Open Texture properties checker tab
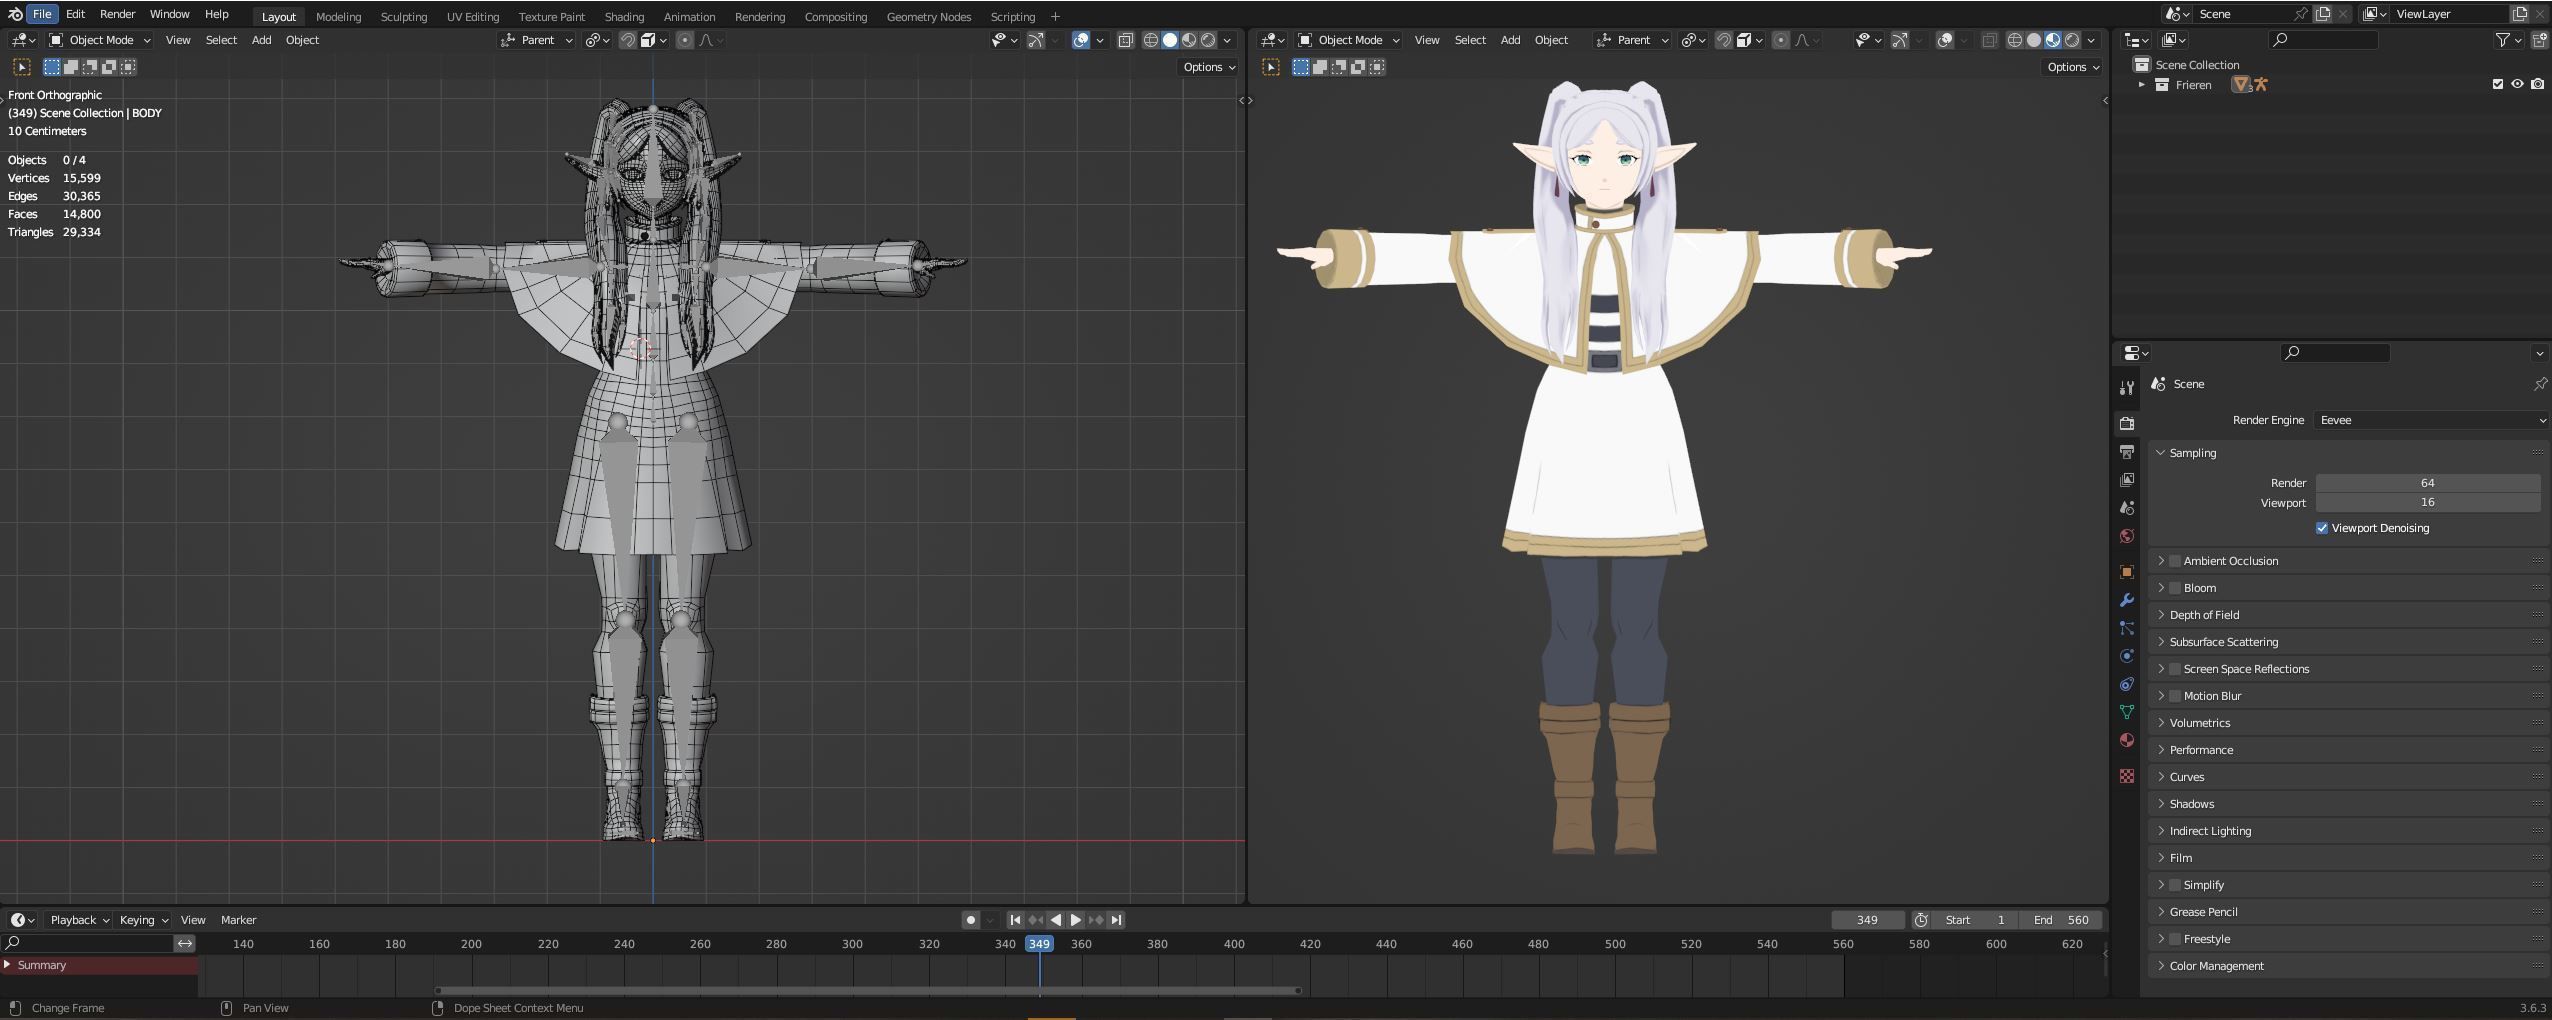Image resolution: width=2552 pixels, height=1020 pixels. [x=2127, y=776]
